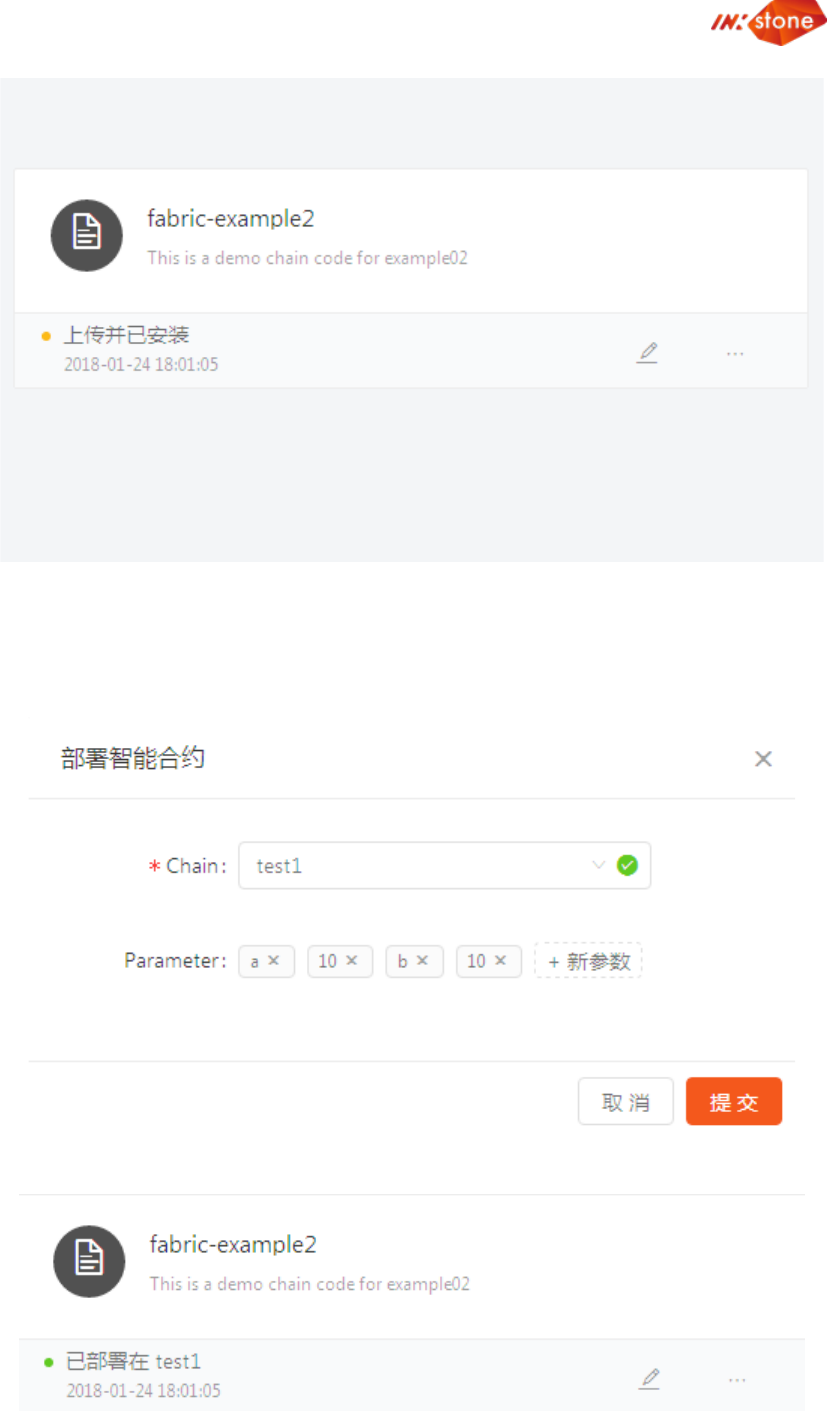Image resolution: width=827 pixels, height=1411 pixels.
Task: Click the Inkstone logo
Action: (x=768, y=23)
